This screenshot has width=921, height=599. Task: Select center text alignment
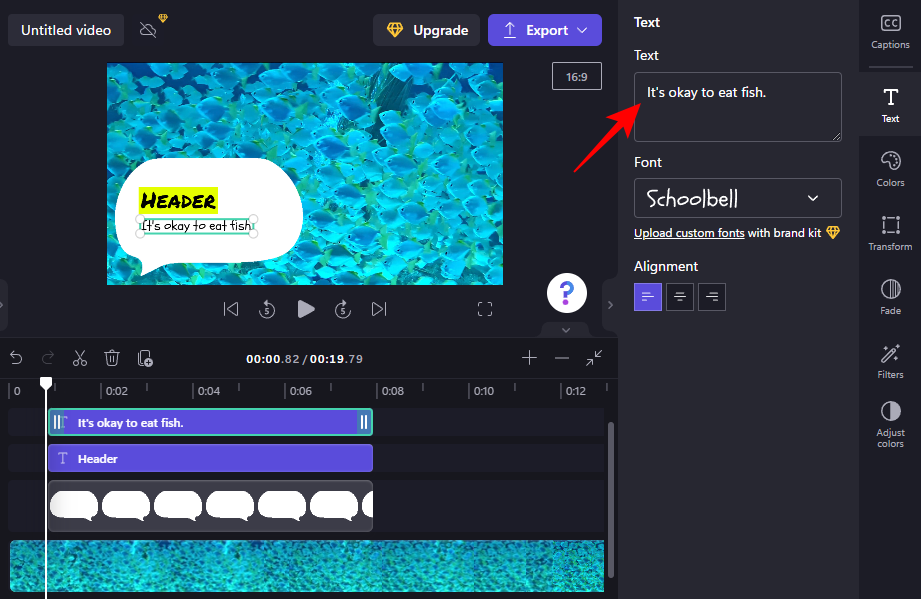[x=680, y=296]
